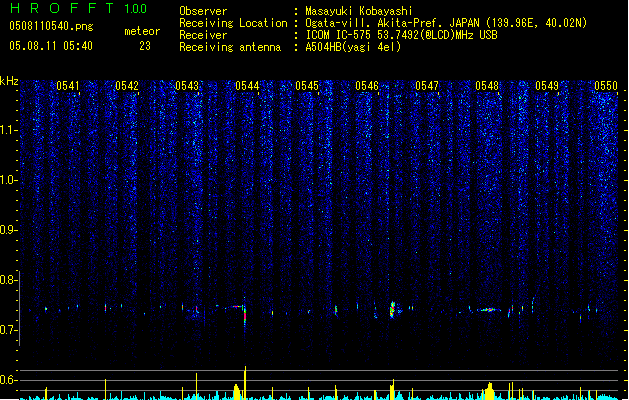Click the 0542 time marker
Image resolution: width=629 pixels, height=400 pixels.
pyautogui.click(x=127, y=86)
